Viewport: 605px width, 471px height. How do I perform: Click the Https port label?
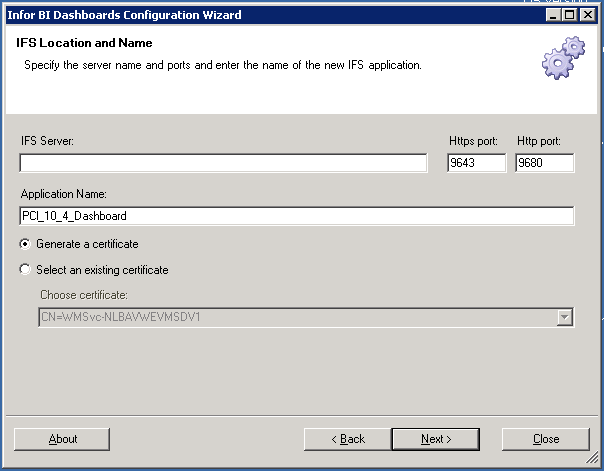[x=473, y=141]
